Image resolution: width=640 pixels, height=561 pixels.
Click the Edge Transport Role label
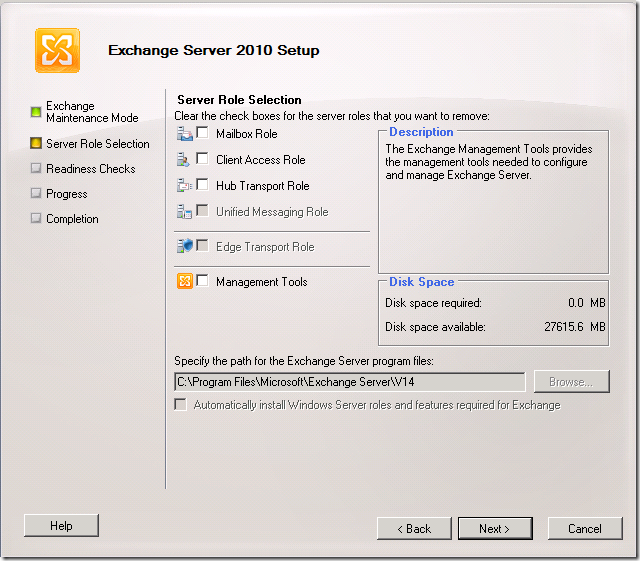[x=265, y=247]
